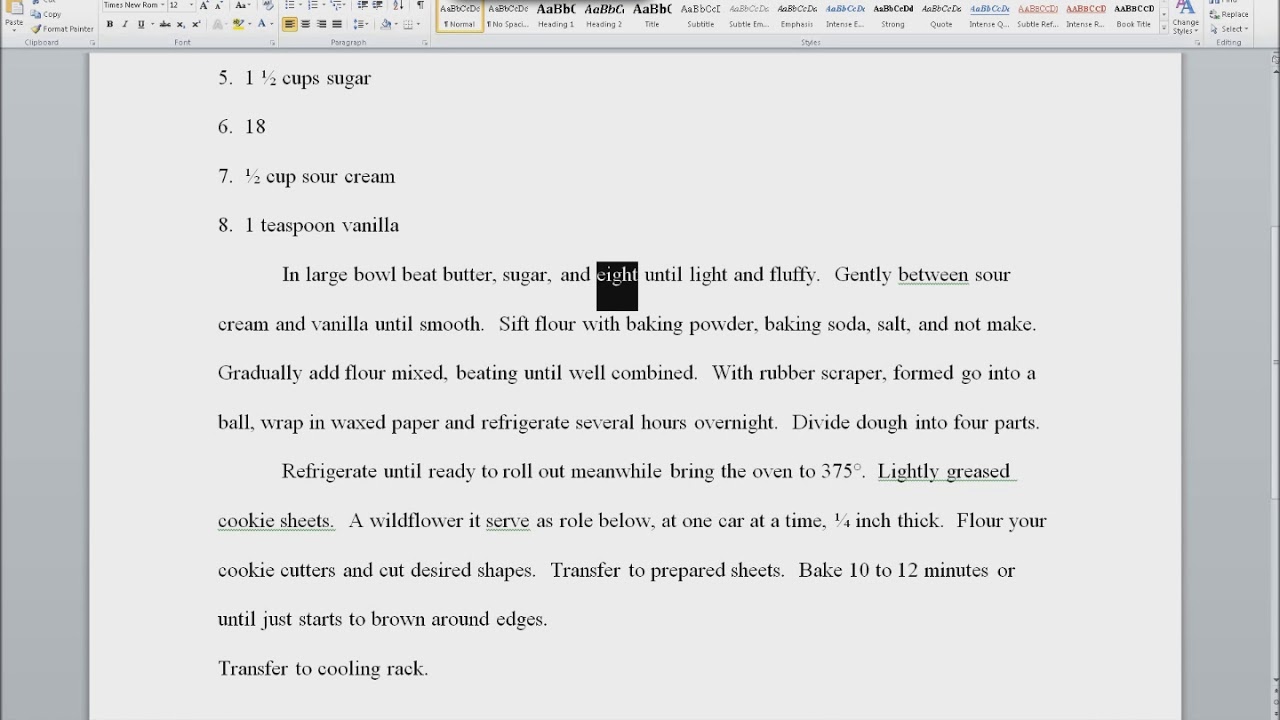Click the Numbering list icon
Image resolution: width=1280 pixels, height=720 pixels.
click(x=314, y=5)
